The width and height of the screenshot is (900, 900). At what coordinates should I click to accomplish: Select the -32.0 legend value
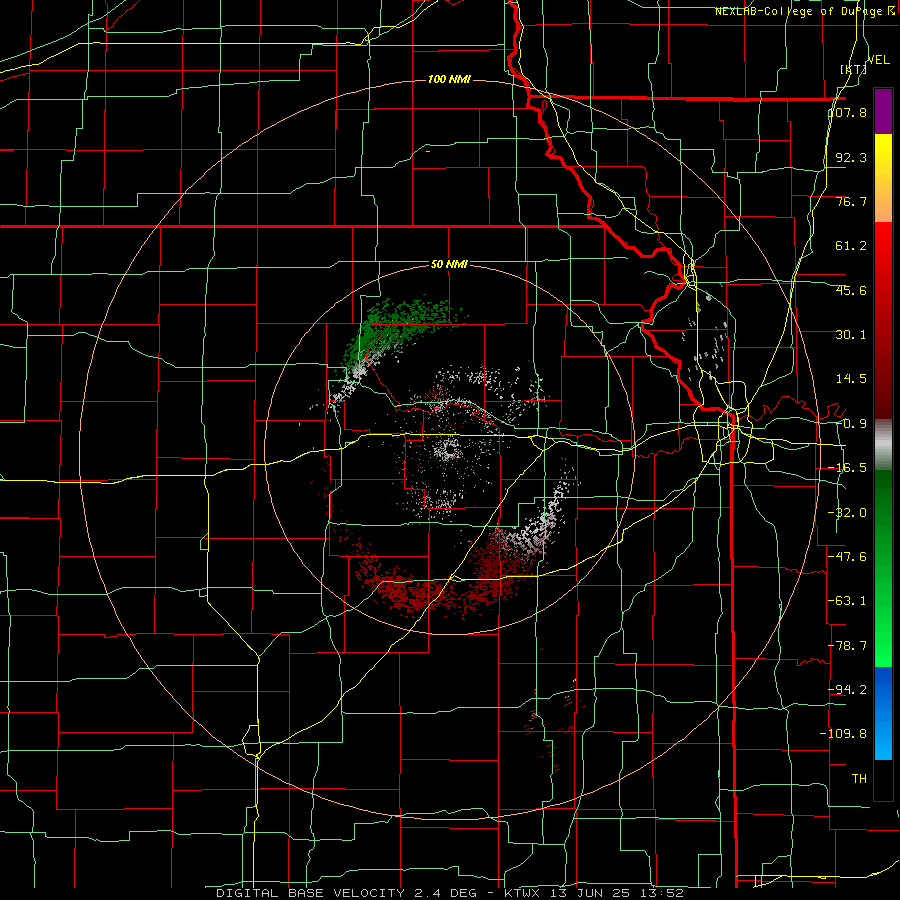[848, 513]
